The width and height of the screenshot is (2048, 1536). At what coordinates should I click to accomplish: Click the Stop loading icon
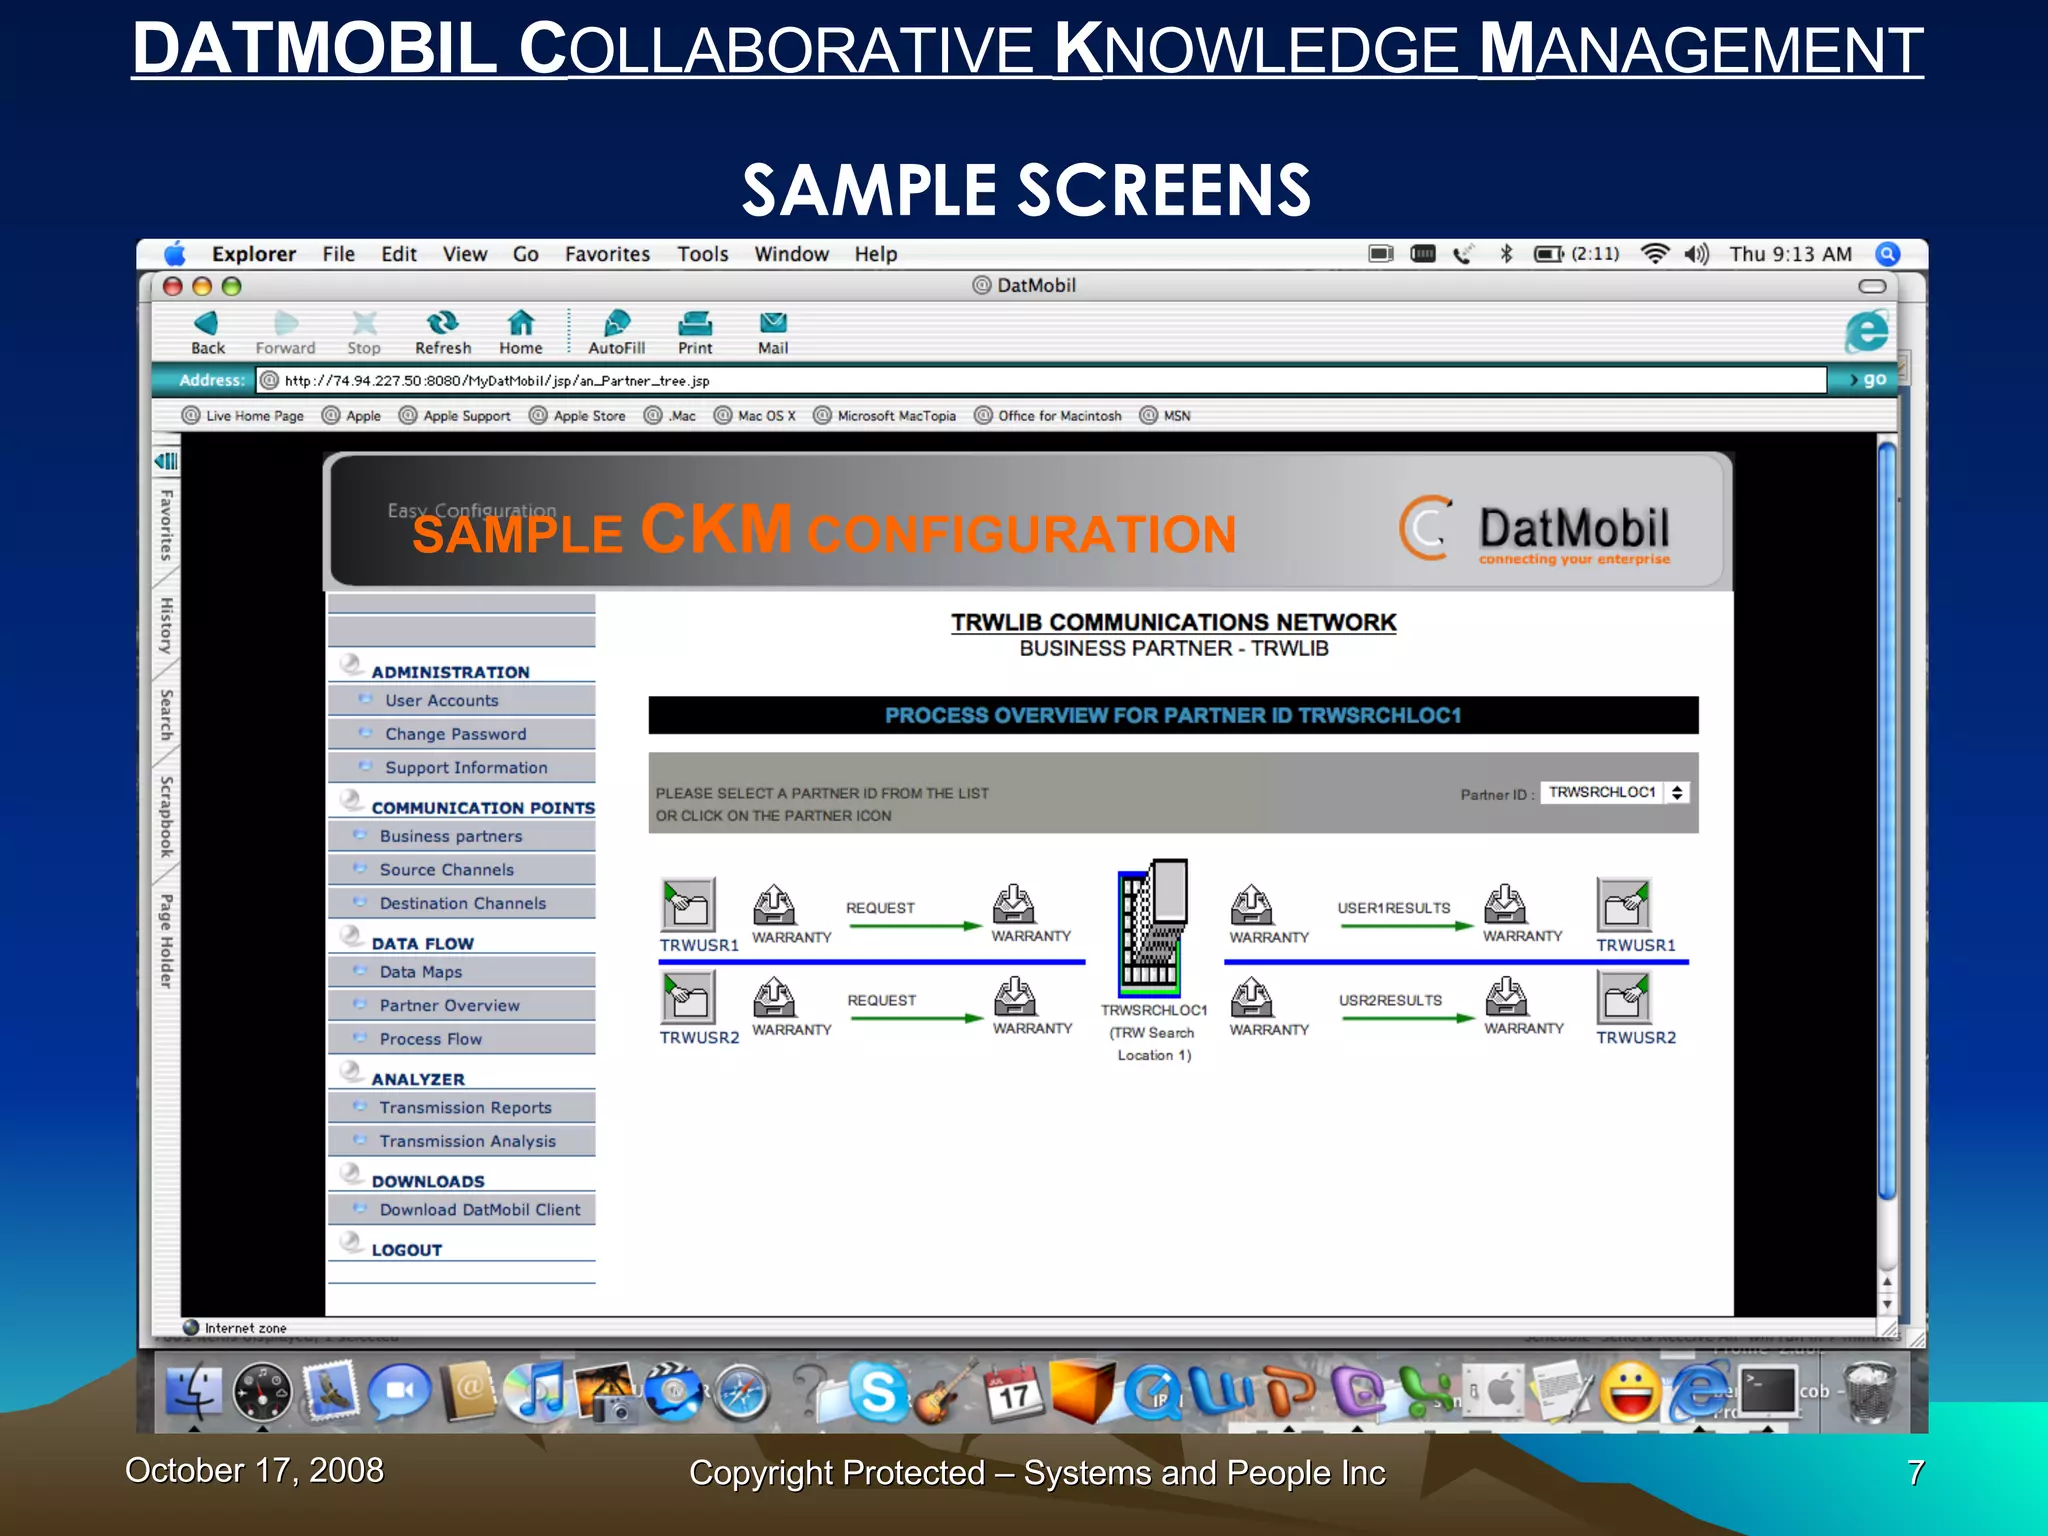click(x=364, y=322)
